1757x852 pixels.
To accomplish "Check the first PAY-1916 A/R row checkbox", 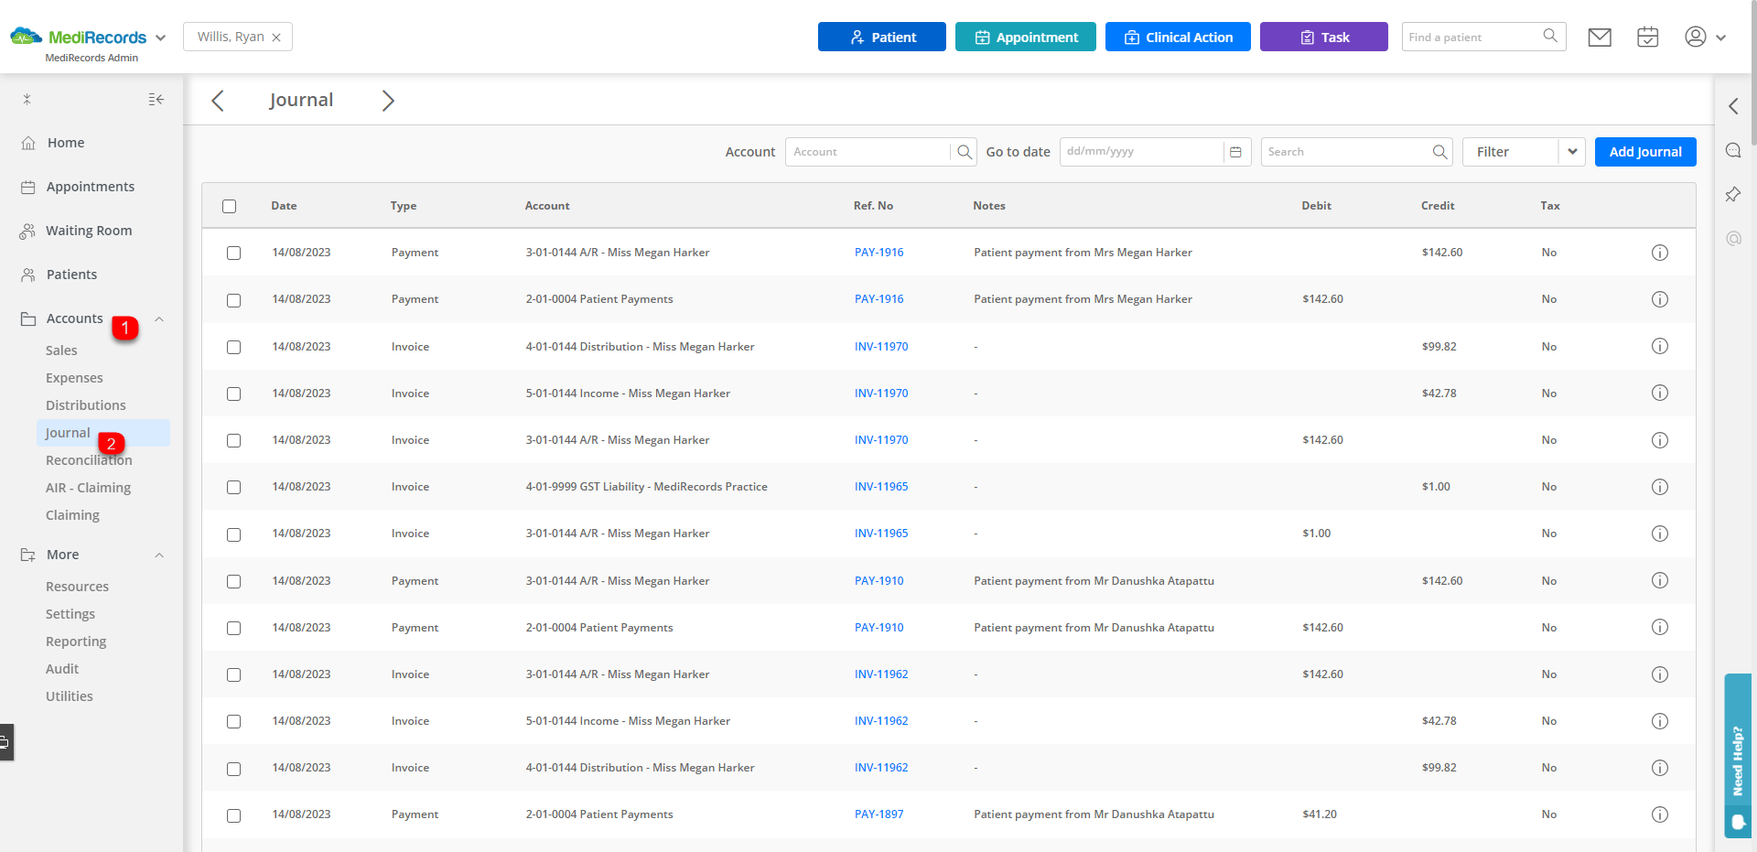I will pyautogui.click(x=234, y=253).
